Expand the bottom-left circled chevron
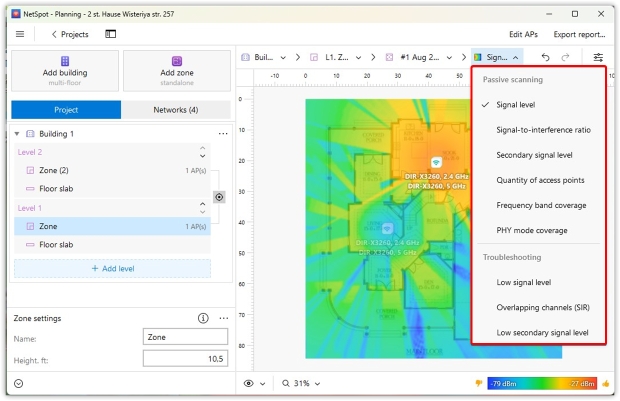 pos(19,384)
